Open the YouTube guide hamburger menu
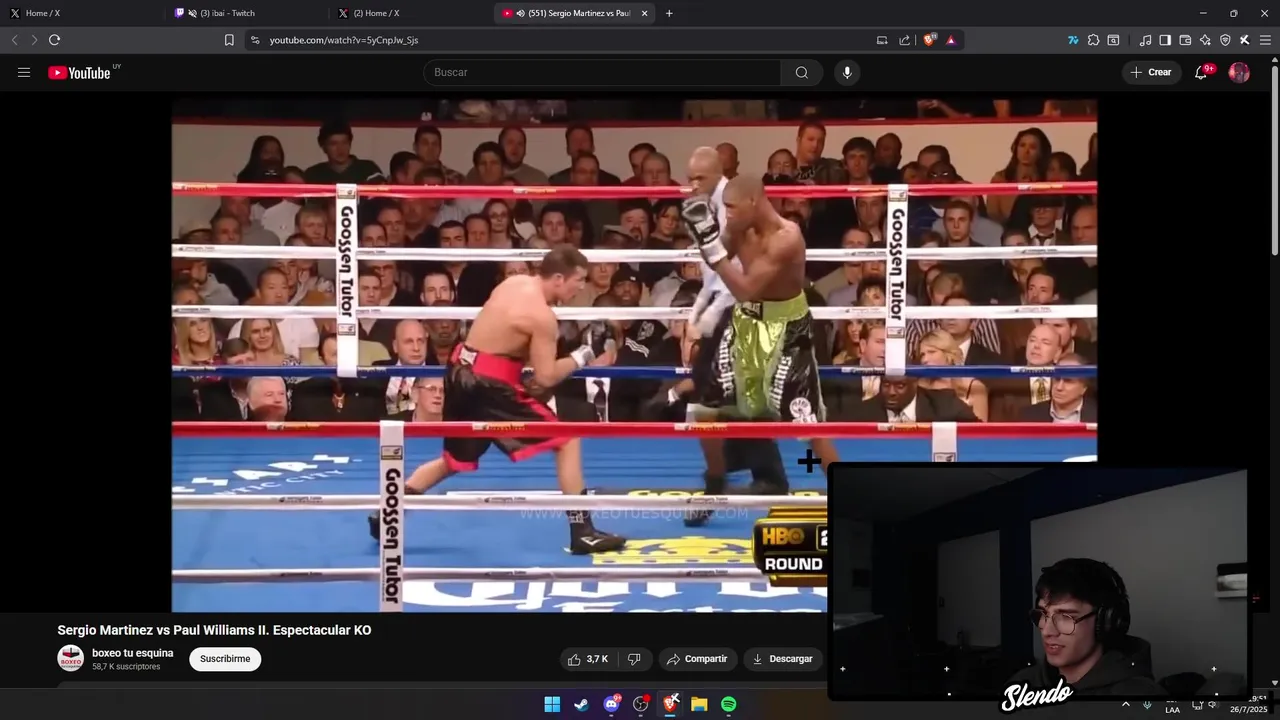Screen dimensions: 1280x720 click(24, 72)
